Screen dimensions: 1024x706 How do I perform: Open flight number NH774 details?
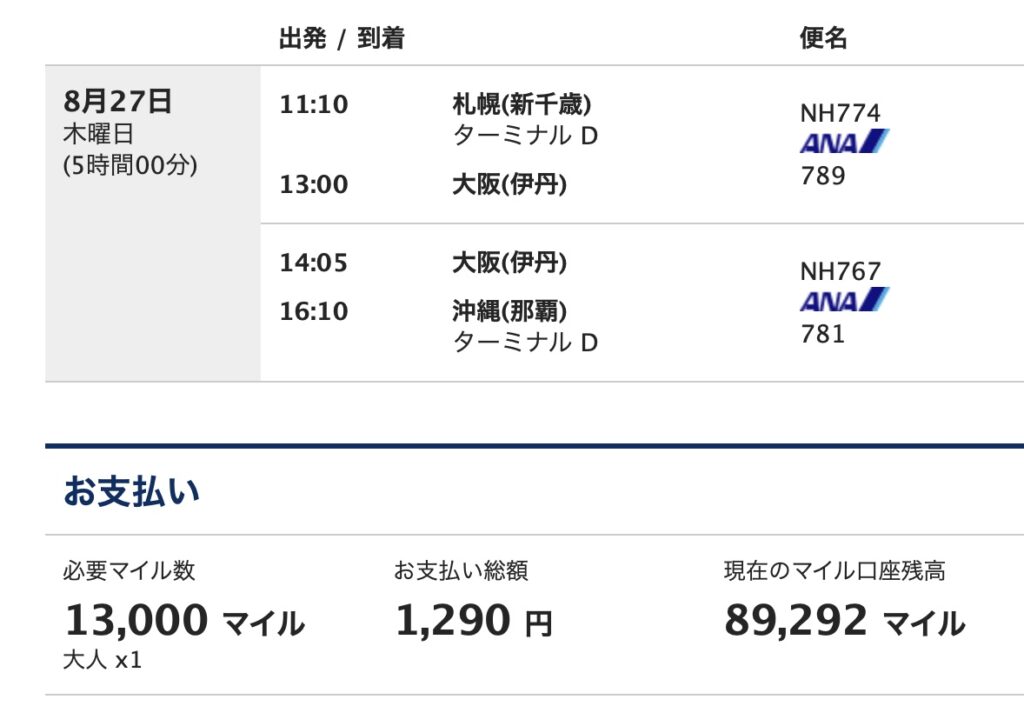click(840, 113)
